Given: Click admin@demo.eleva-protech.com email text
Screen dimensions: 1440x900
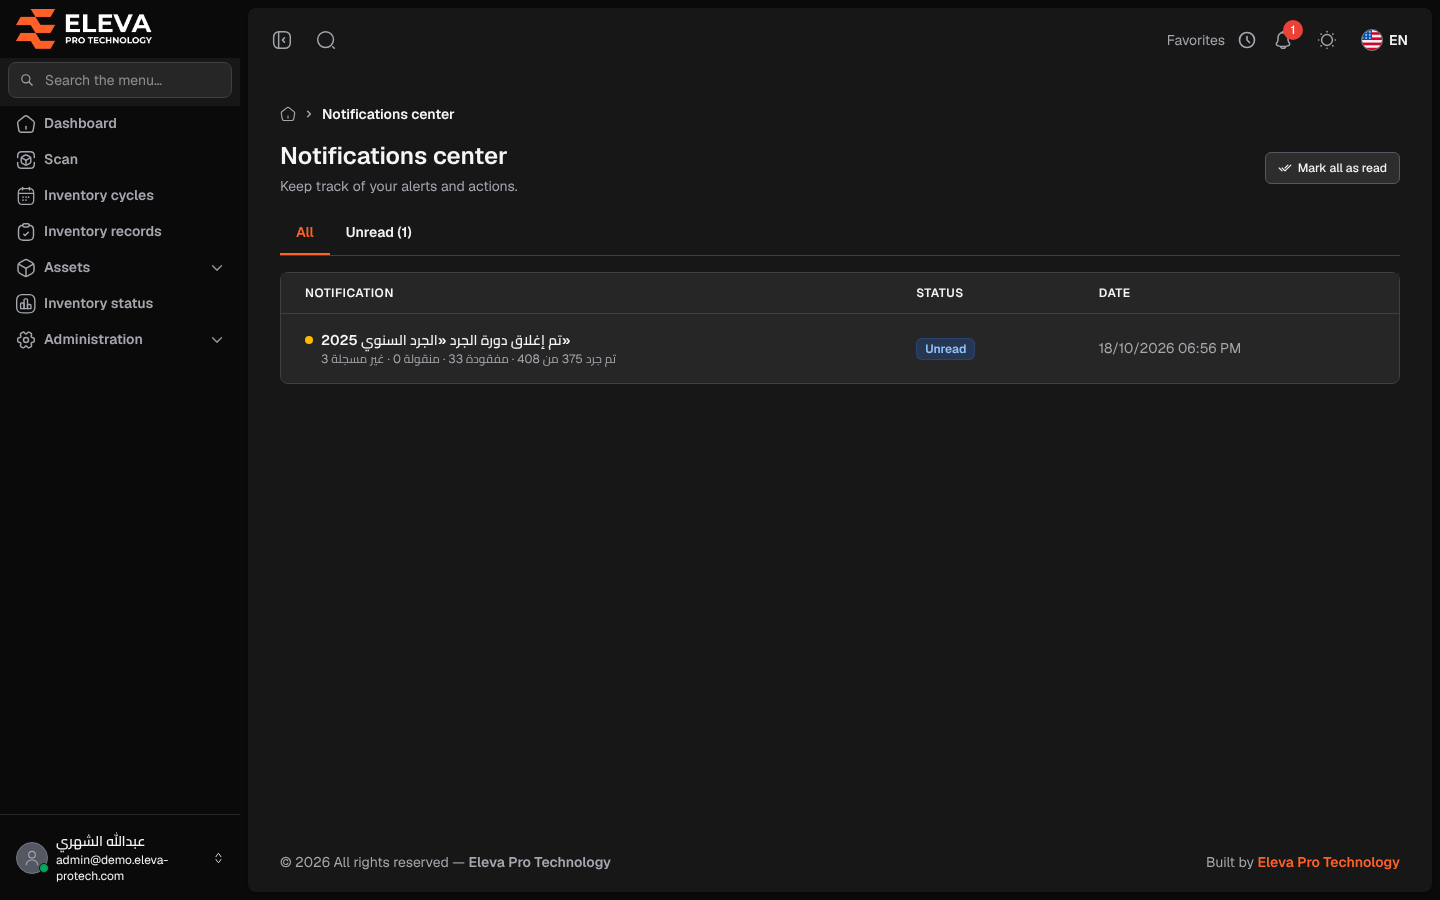Looking at the screenshot, I should [x=112, y=868].
